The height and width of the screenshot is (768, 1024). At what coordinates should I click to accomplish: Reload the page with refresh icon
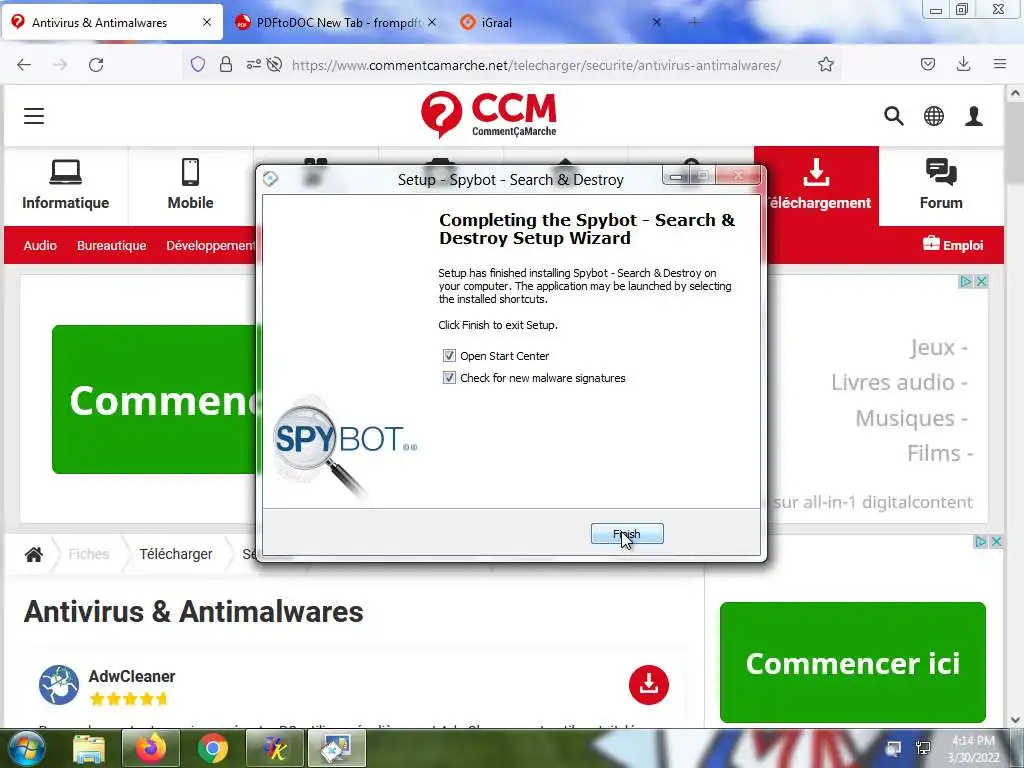click(96, 65)
